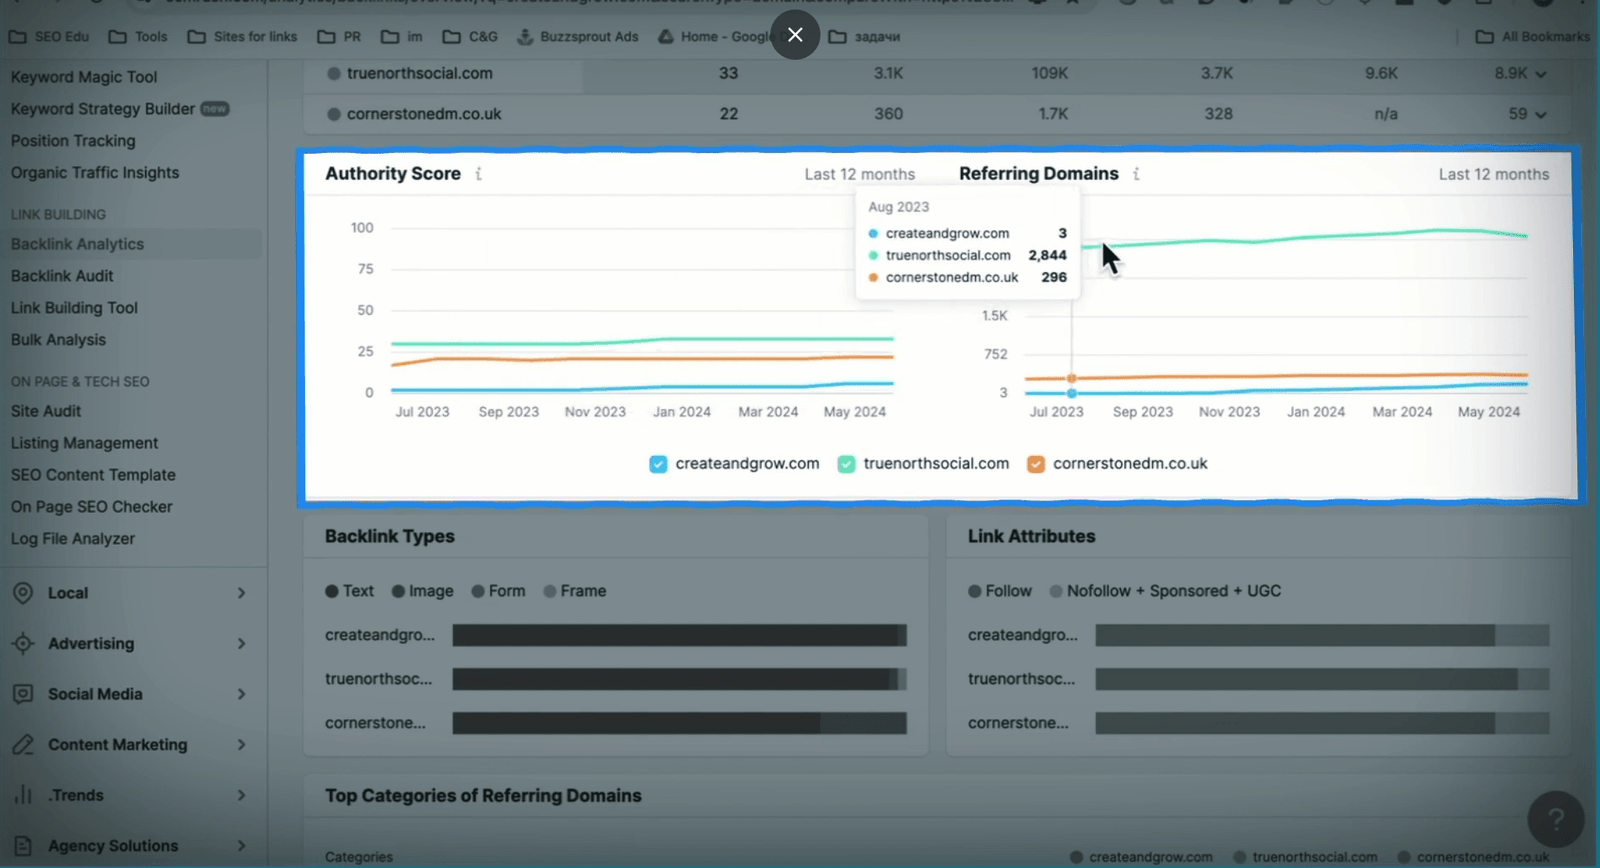Toggle the Follow link attribute legend
The width and height of the screenshot is (1600, 868).
1000,591
